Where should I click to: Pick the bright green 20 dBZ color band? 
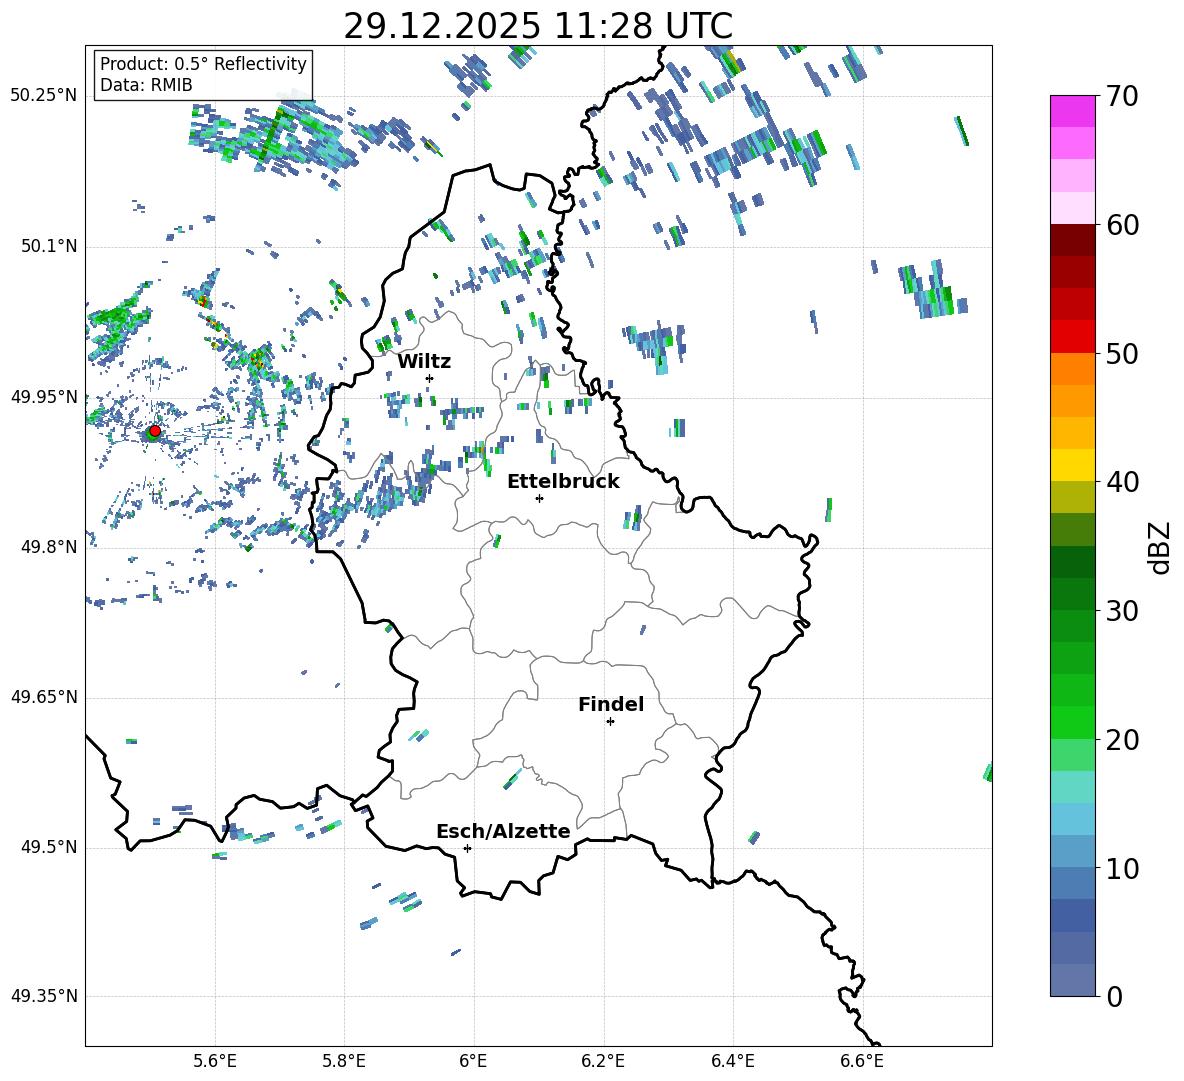pyautogui.click(x=1073, y=722)
